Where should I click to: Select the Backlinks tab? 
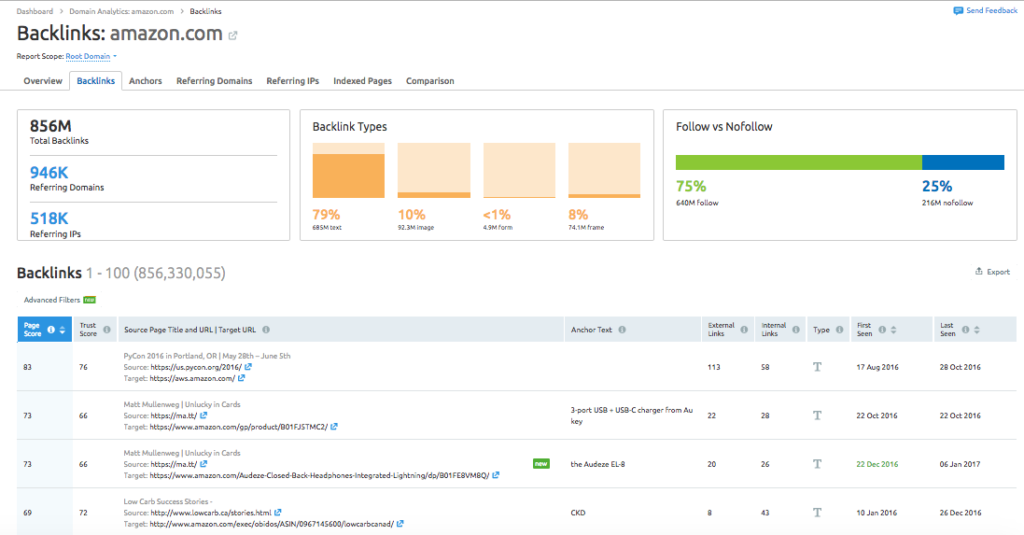(96, 81)
